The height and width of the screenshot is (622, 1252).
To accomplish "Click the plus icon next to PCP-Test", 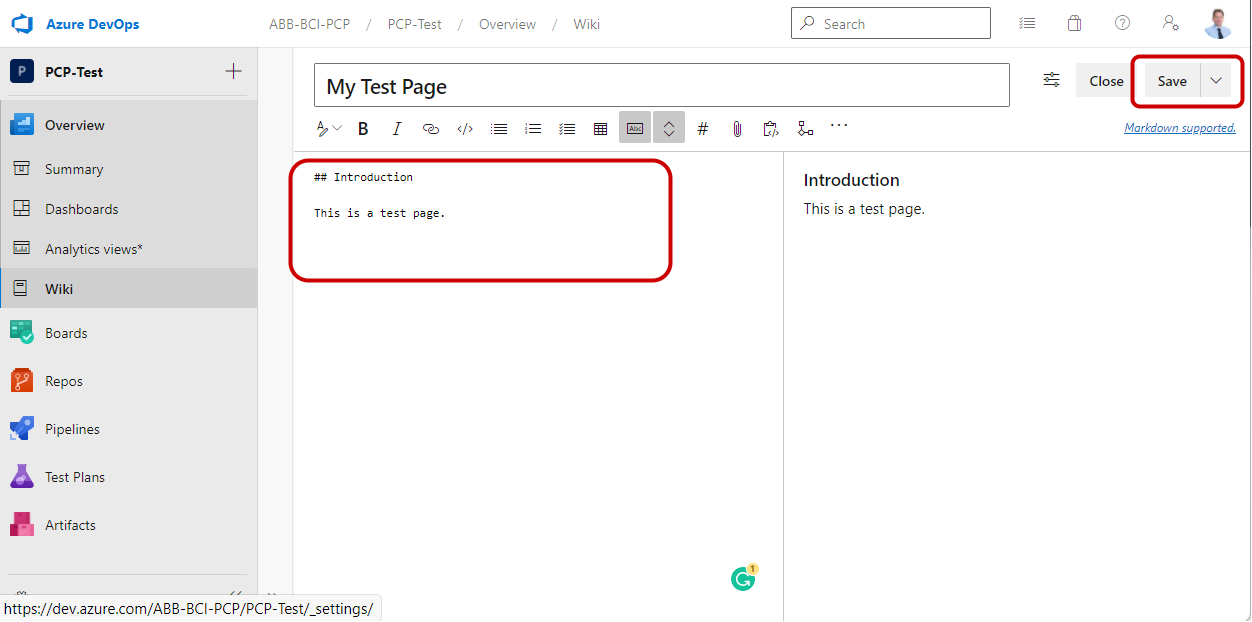I will pyautogui.click(x=233, y=71).
